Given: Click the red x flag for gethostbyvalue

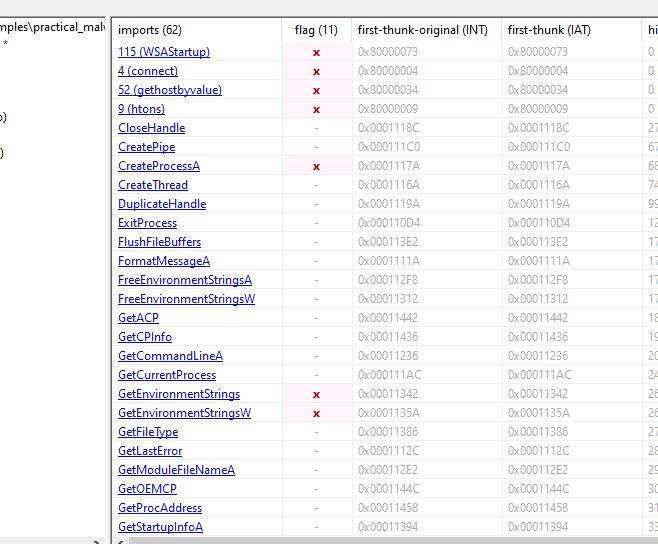Looking at the screenshot, I should click(316, 90).
